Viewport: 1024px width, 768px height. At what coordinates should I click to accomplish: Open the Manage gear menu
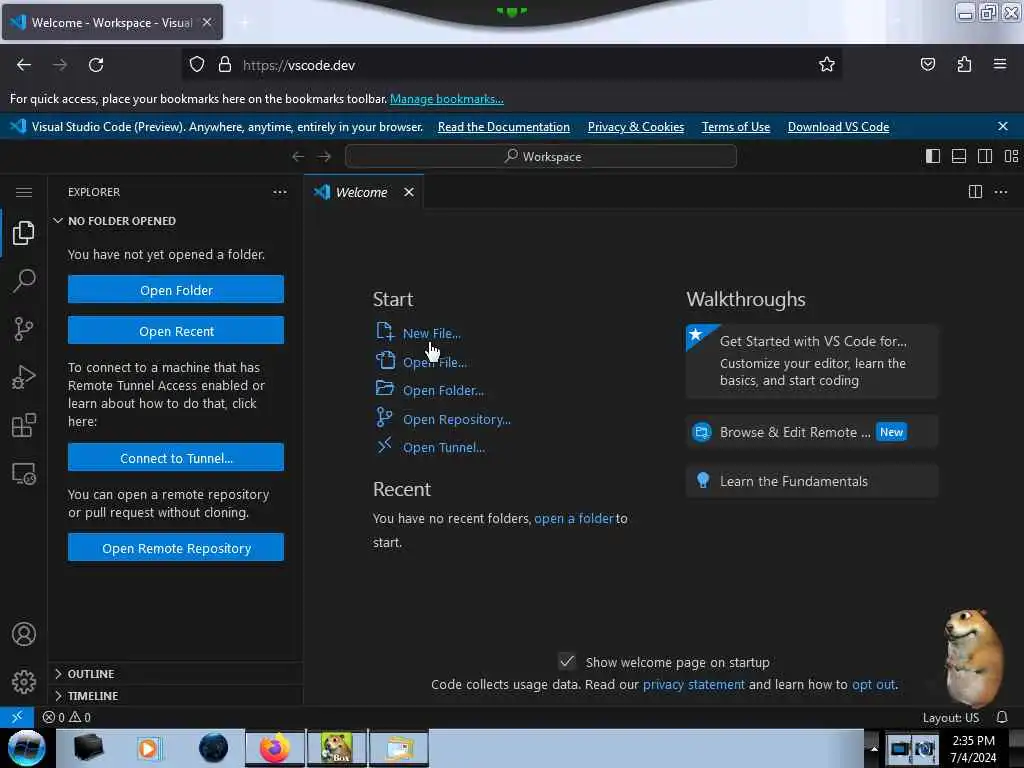(x=24, y=682)
